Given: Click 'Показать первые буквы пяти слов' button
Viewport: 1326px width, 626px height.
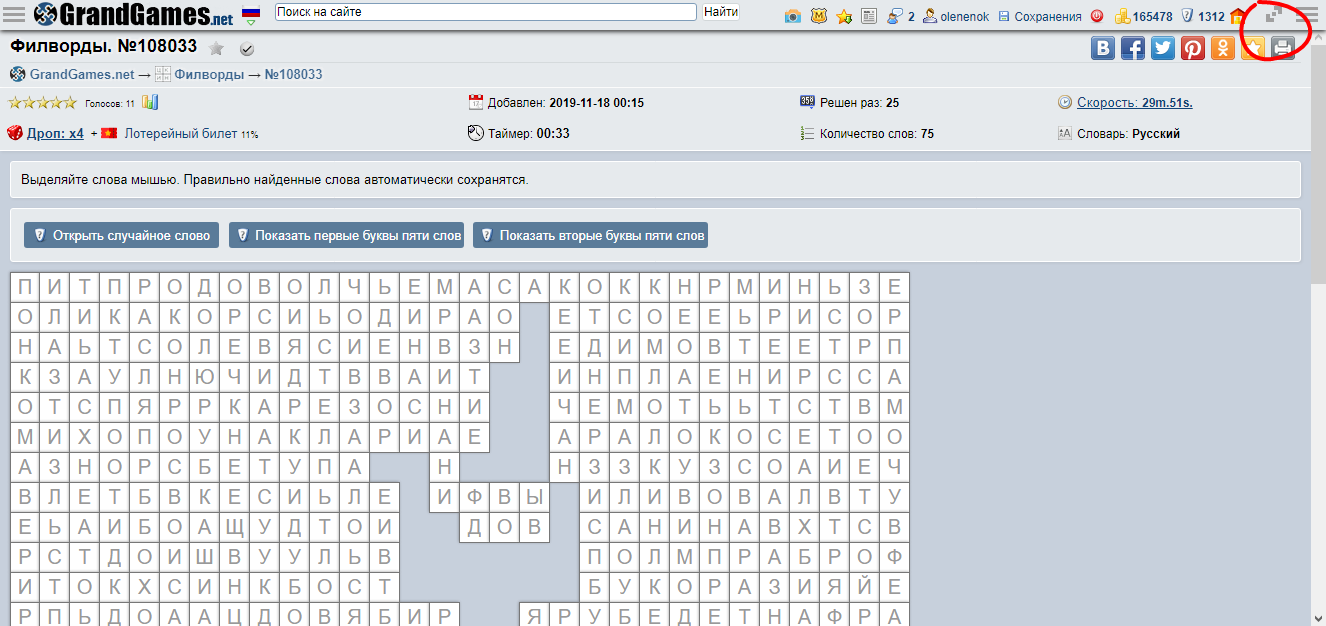Looking at the screenshot, I should [346, 235].
